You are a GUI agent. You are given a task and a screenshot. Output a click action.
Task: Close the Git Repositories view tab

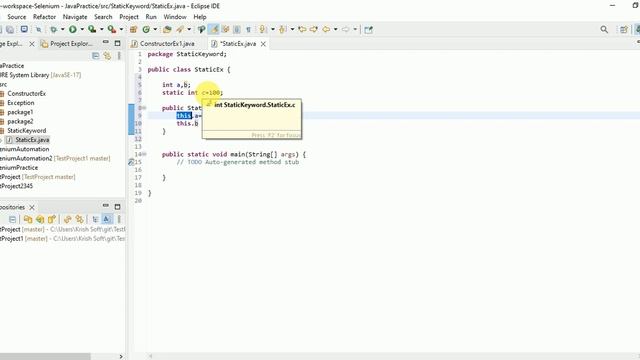[32, 207]
